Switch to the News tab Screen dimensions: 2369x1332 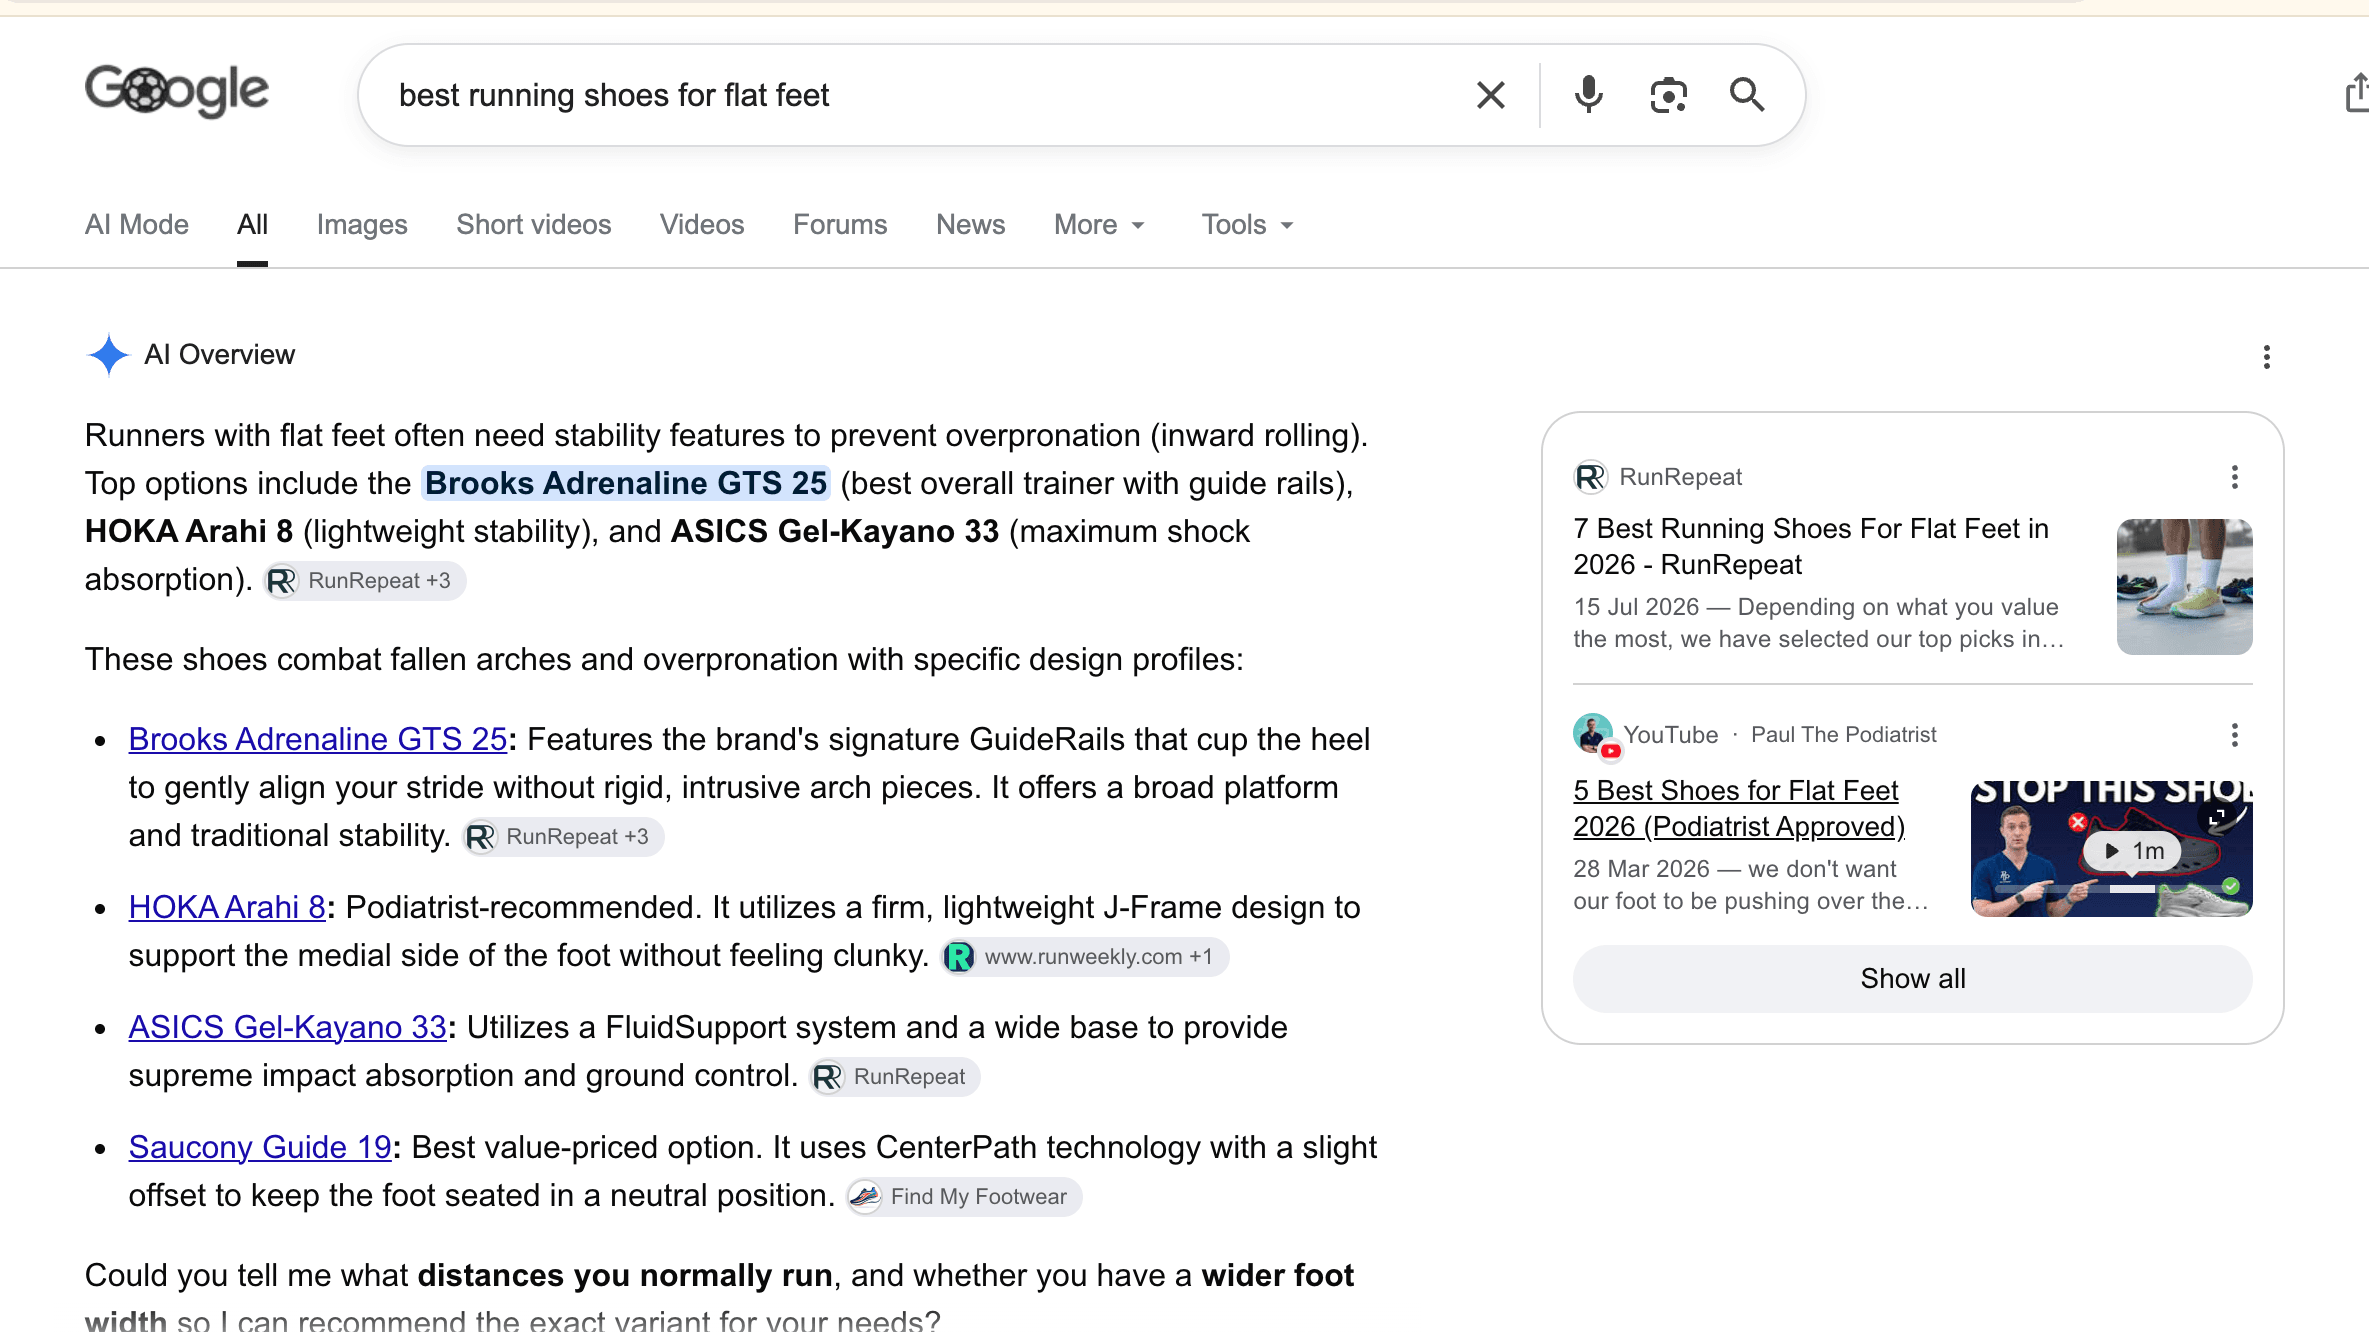(970, 224)
